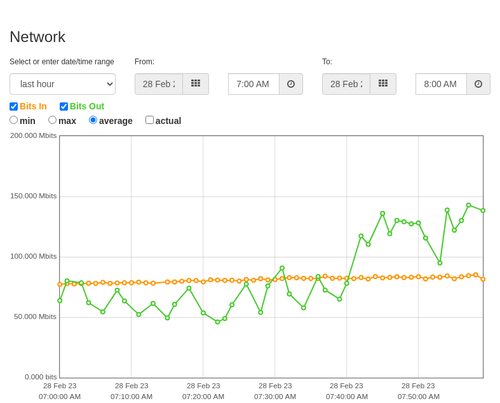
Task: Select the min radio button
Action: point(14,120)
